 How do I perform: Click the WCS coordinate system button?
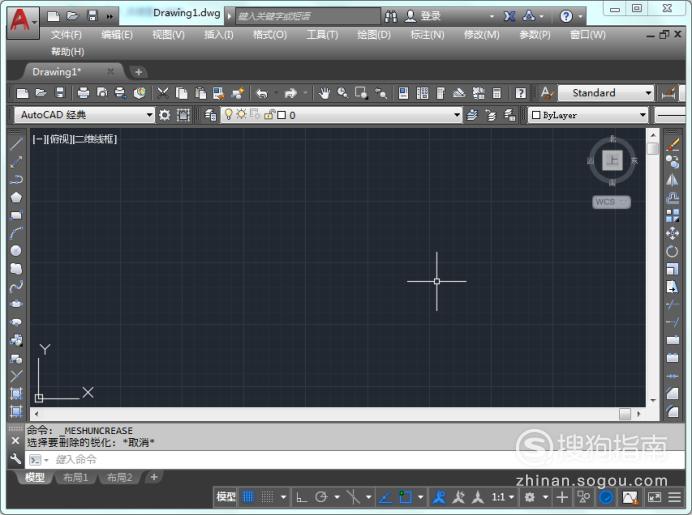pyautogui.click(x=611, y=202)
